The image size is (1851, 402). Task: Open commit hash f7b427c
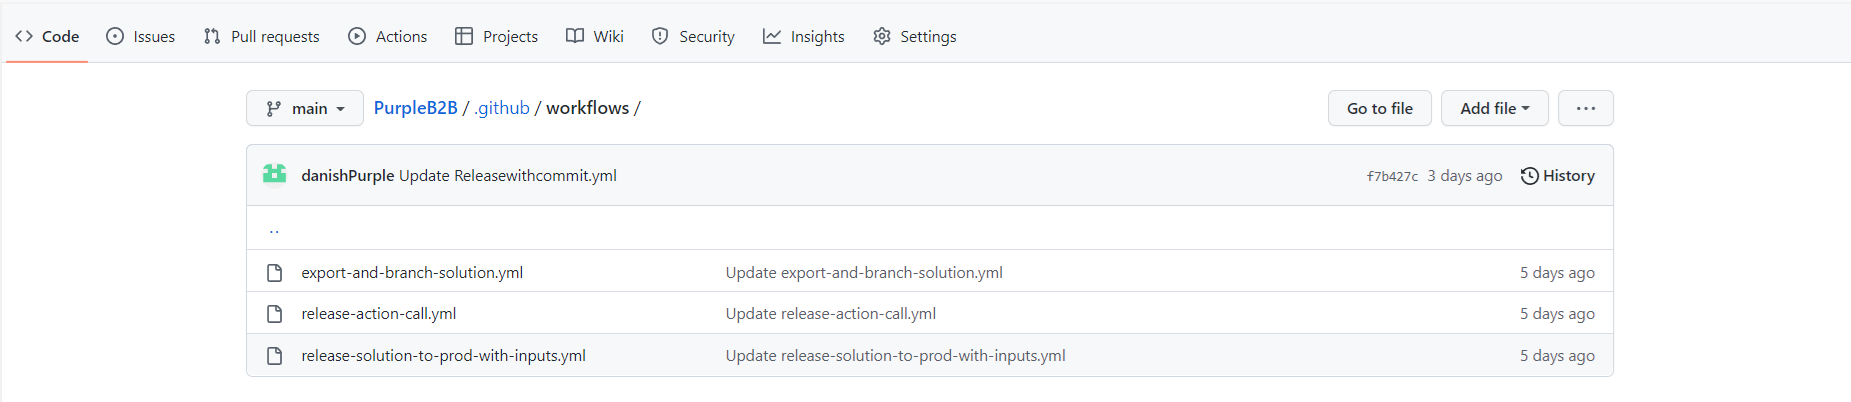pos(1392,176)
